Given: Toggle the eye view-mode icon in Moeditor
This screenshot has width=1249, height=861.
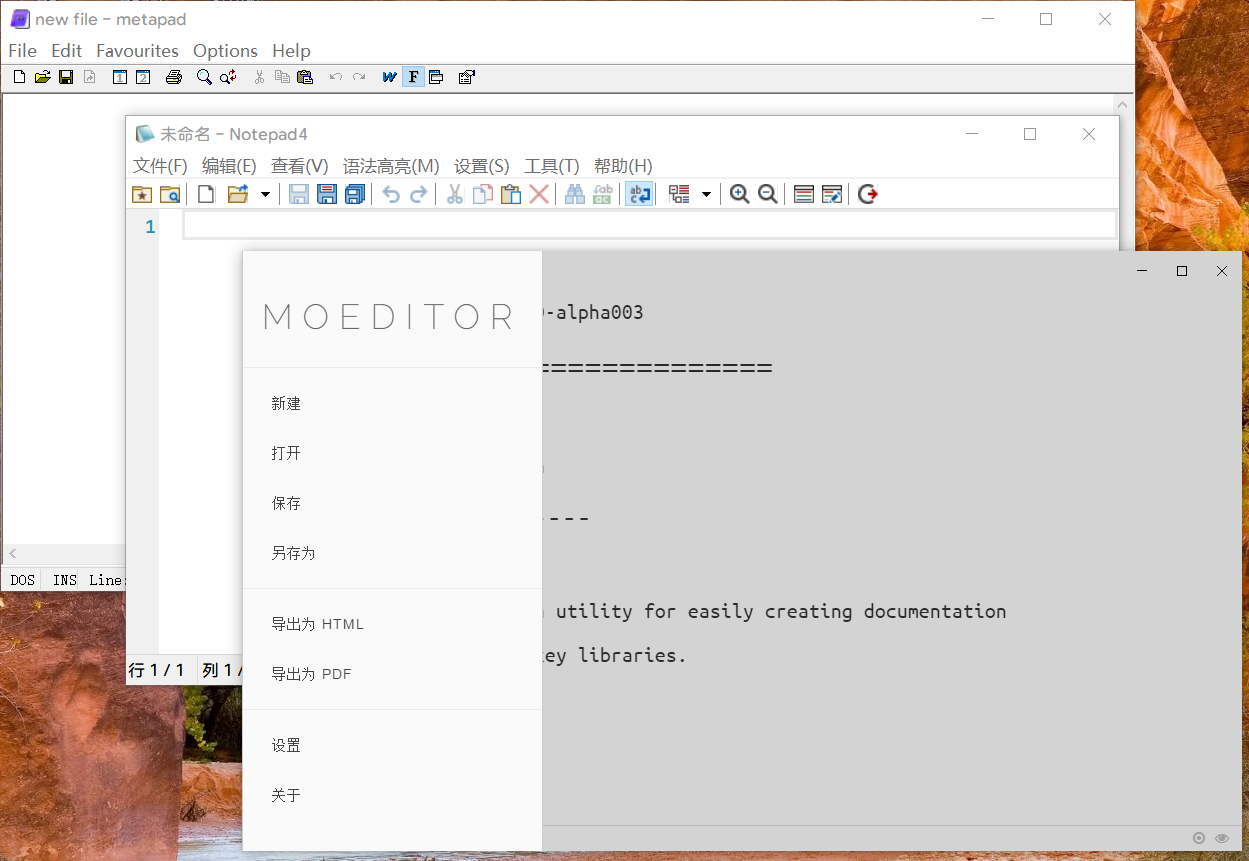Looking at the screenshot, I should point(1222,838).
